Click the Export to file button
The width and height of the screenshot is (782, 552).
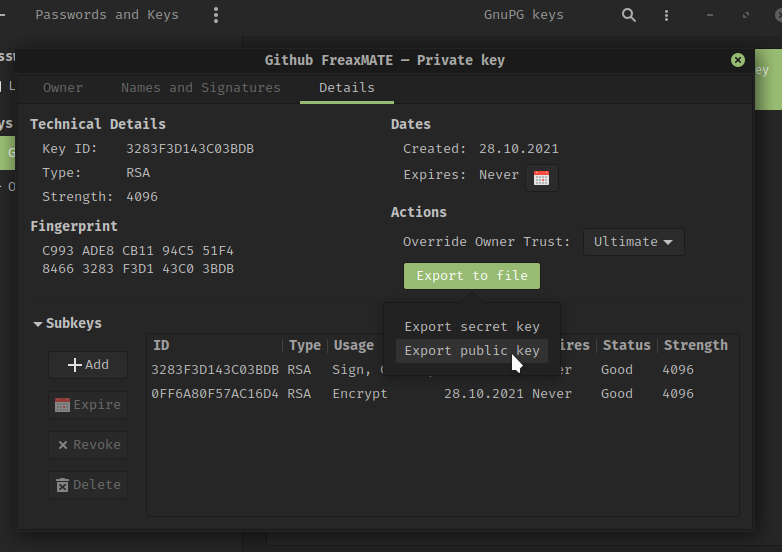[x=471, y=276]
